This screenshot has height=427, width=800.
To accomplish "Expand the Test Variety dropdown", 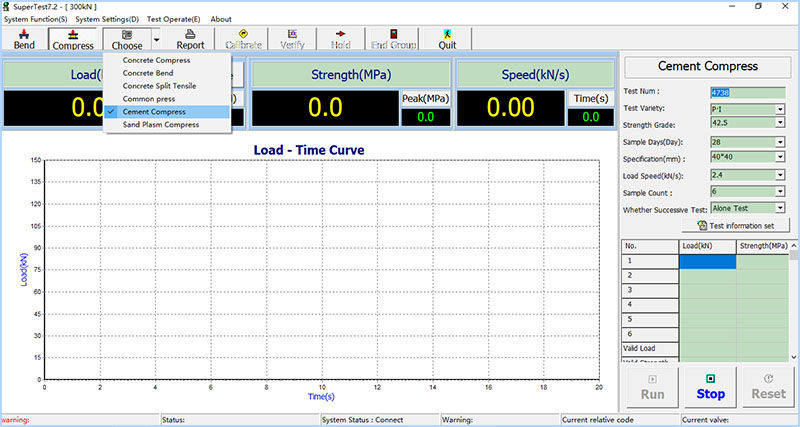I will click(x=780, y=108).
